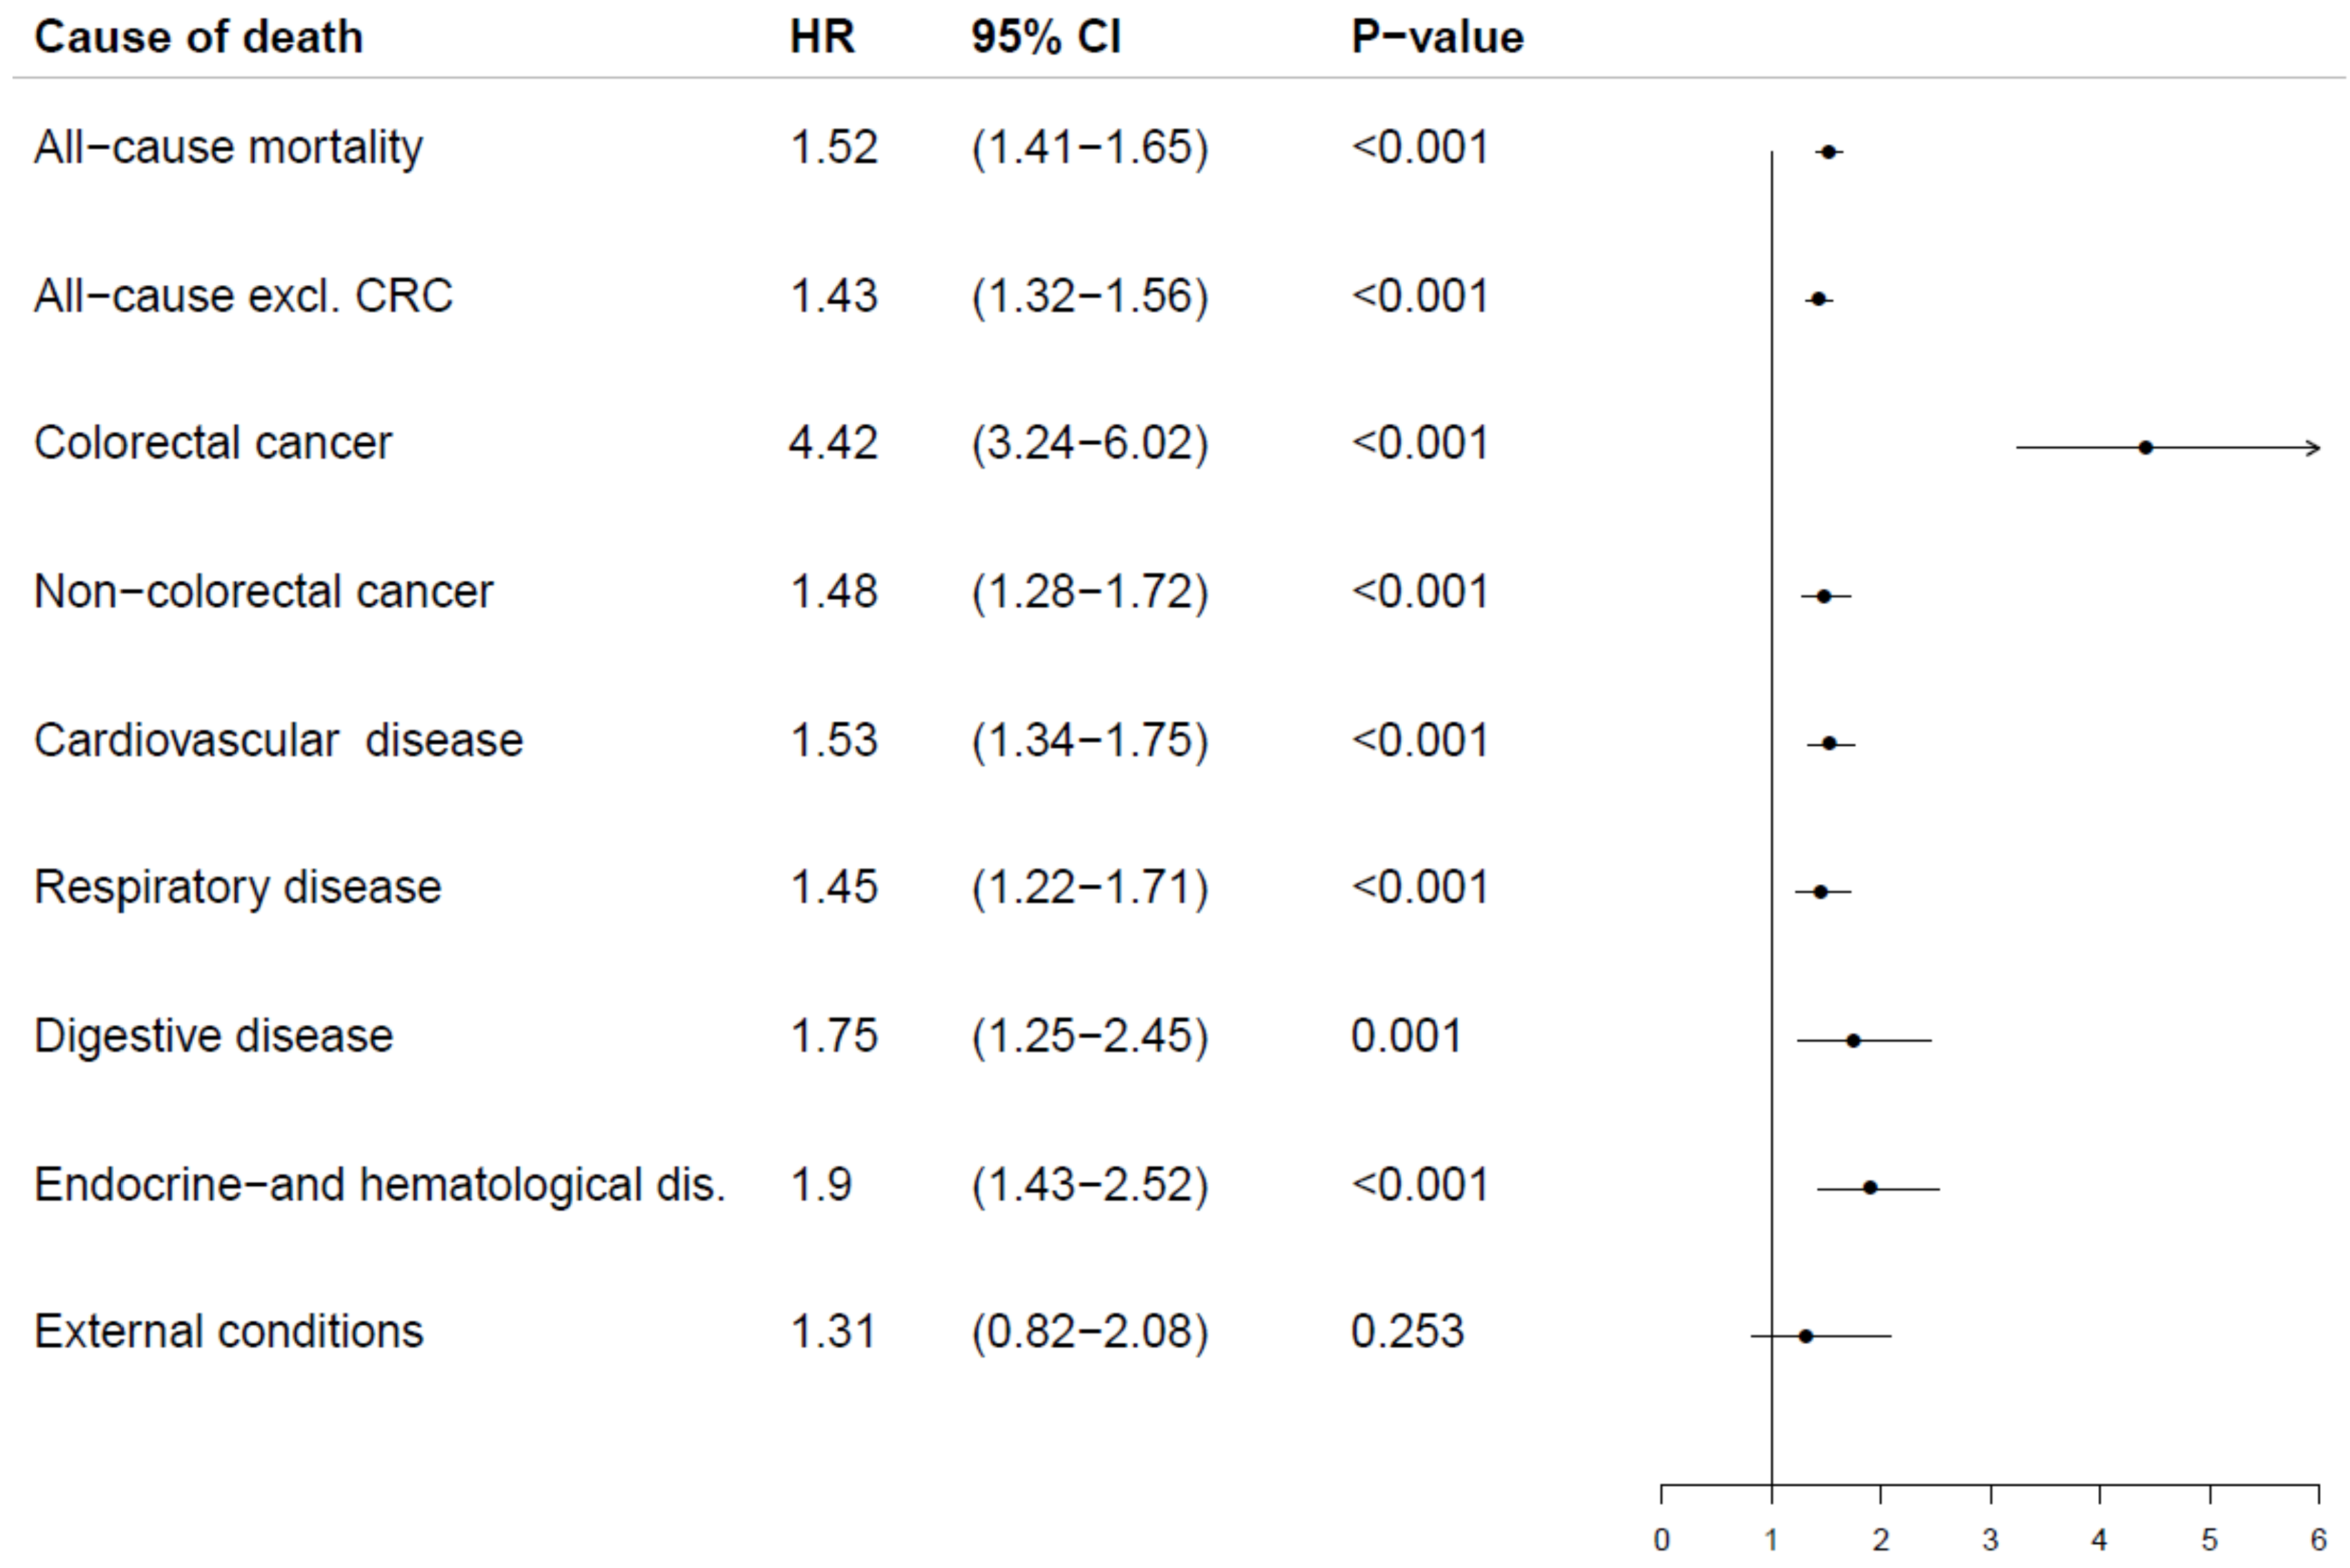
Task: Select the 'Colorectal cancer' row label
Action: [212, 443]
